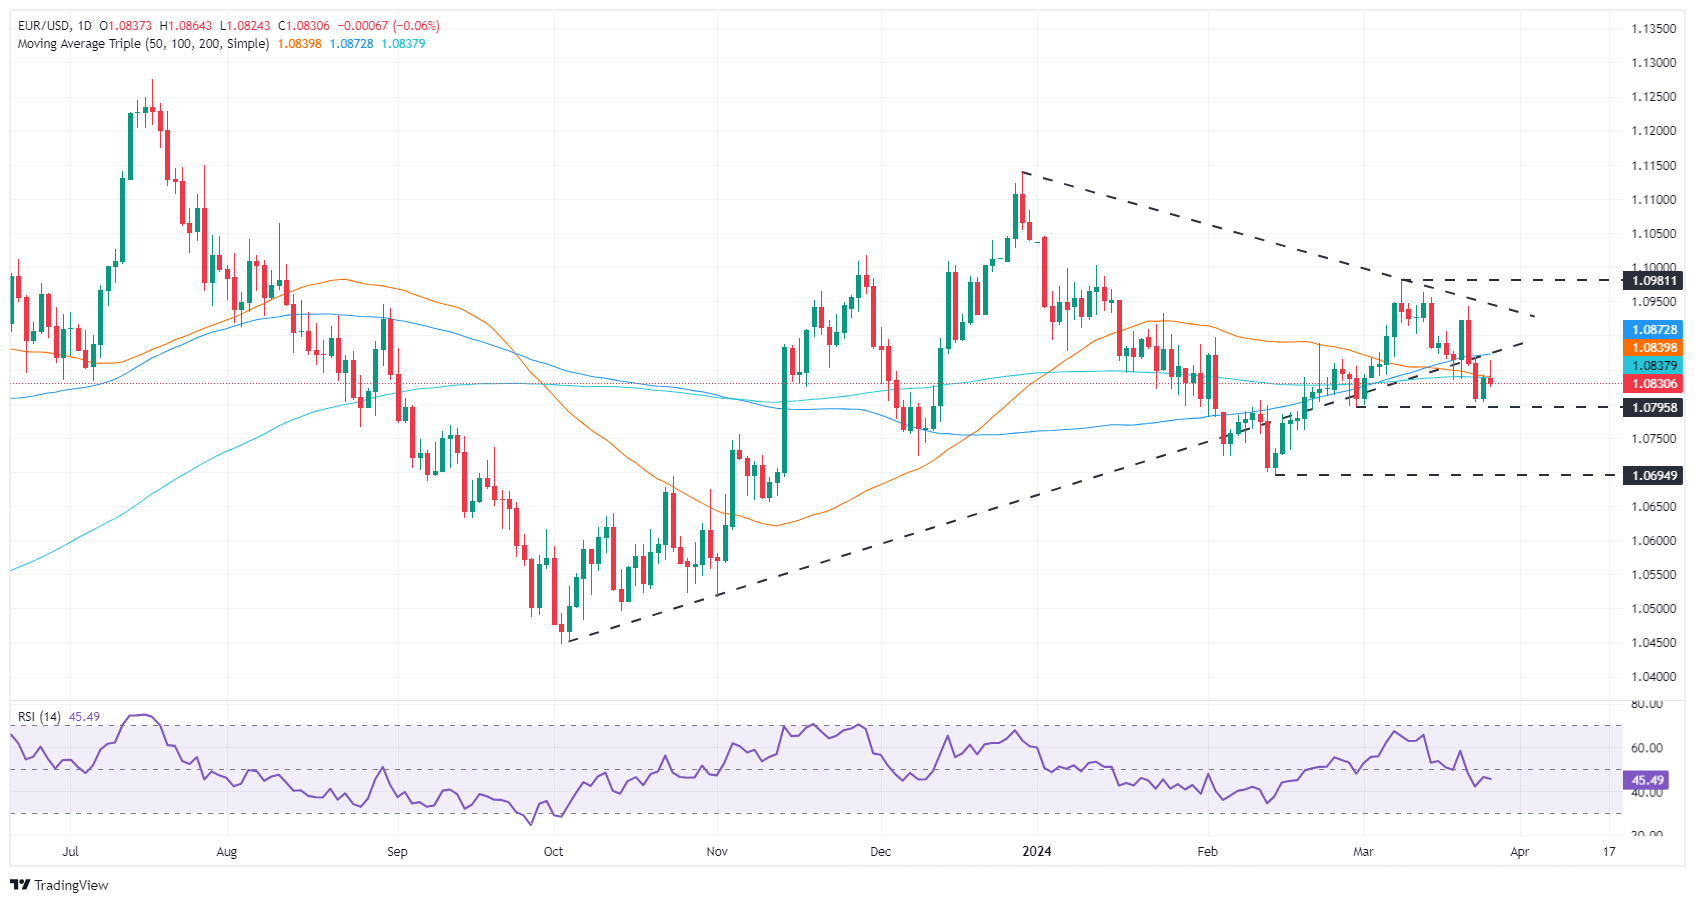Click the Moving Average Triple legend label

(143, 44)
